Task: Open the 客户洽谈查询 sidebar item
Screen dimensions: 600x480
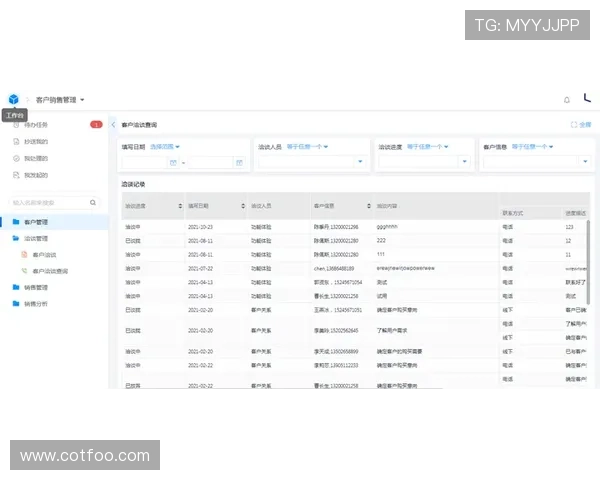Action: pyautogui.click(x=50, y=271)
